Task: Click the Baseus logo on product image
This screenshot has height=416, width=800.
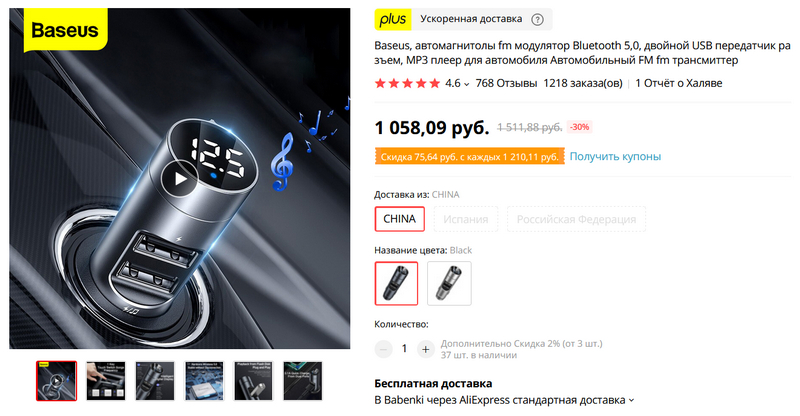Action: pyautogui.click(x=65, y=30)
